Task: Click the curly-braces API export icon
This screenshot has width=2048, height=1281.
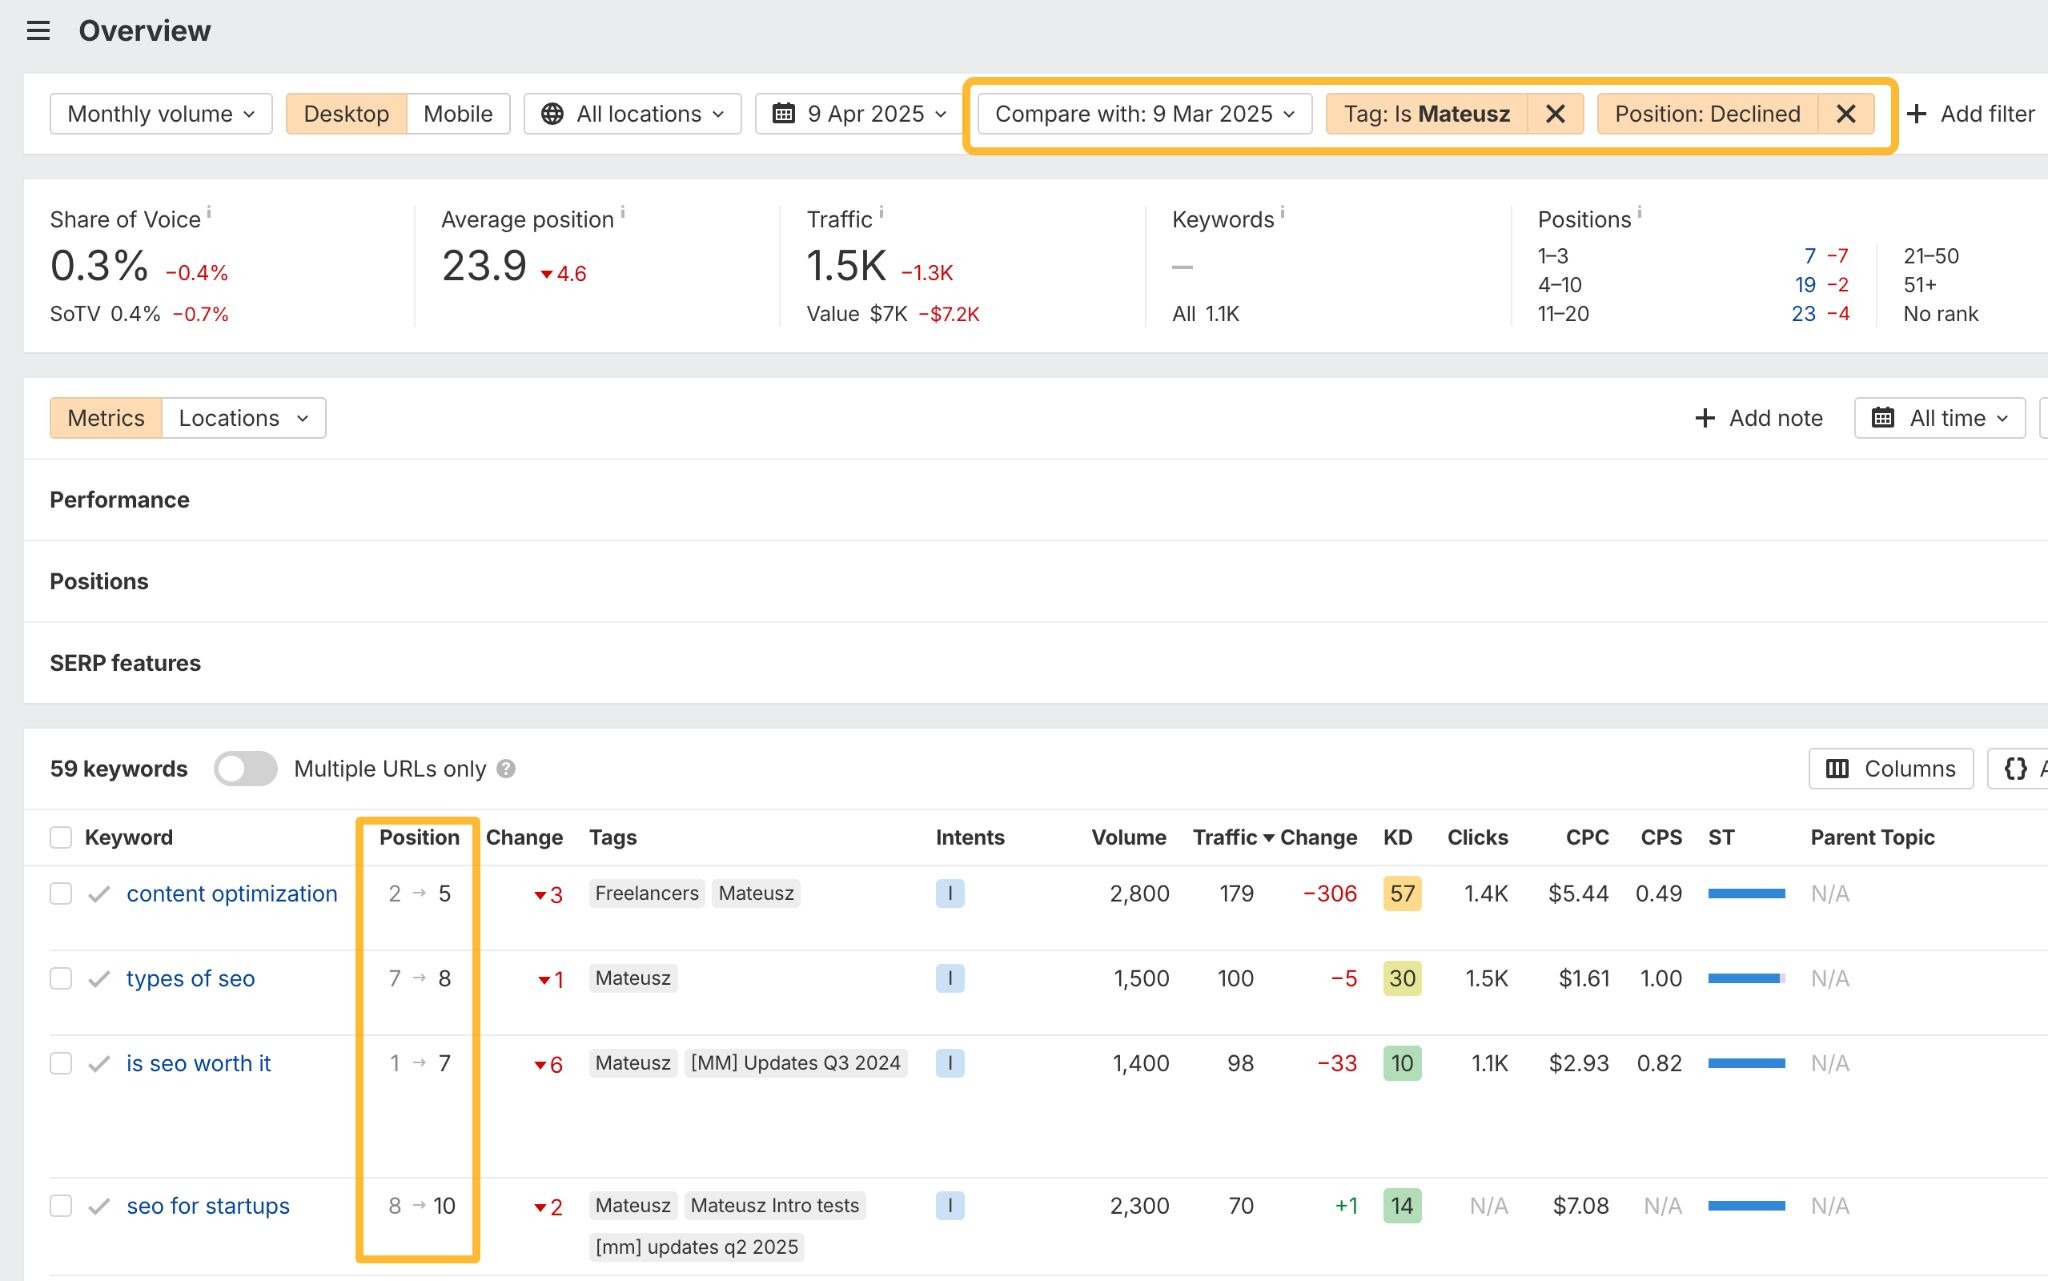Action: 2018,768
